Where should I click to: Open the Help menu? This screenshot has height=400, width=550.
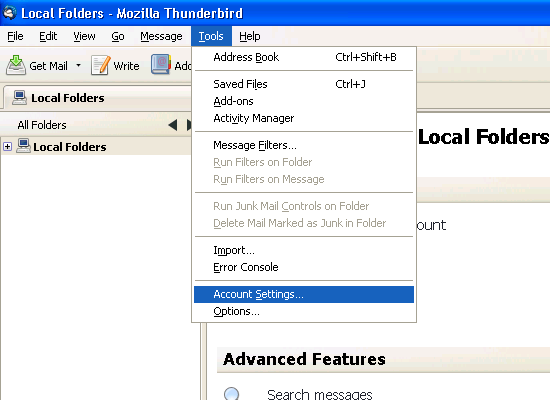coord(250,36)
